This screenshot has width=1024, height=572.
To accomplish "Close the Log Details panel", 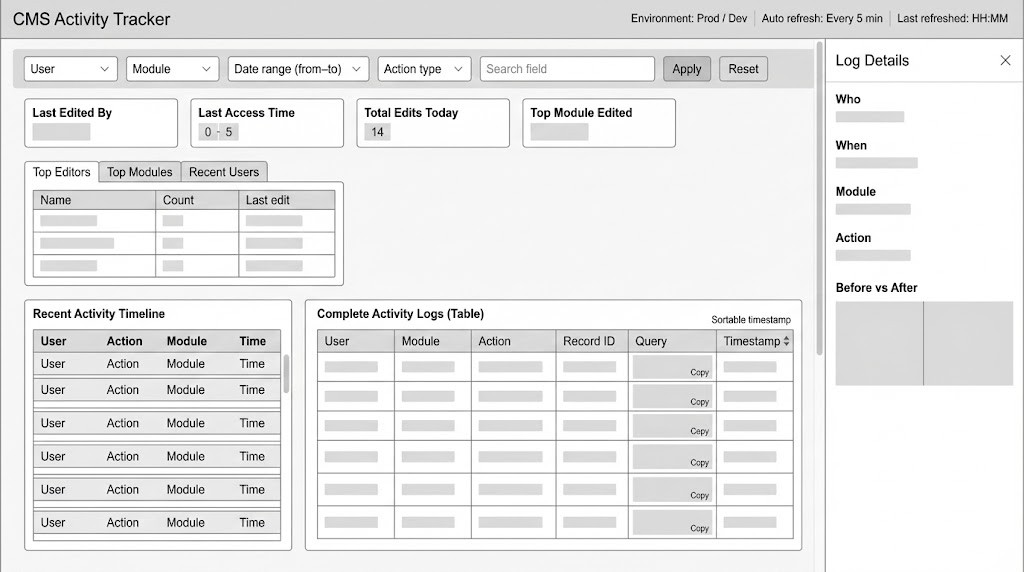I will [x=1005, y=60].
